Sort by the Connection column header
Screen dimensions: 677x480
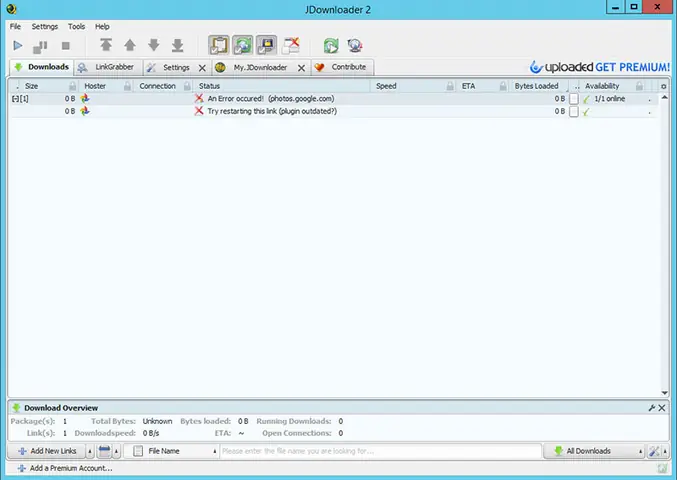tap(157, 86)
